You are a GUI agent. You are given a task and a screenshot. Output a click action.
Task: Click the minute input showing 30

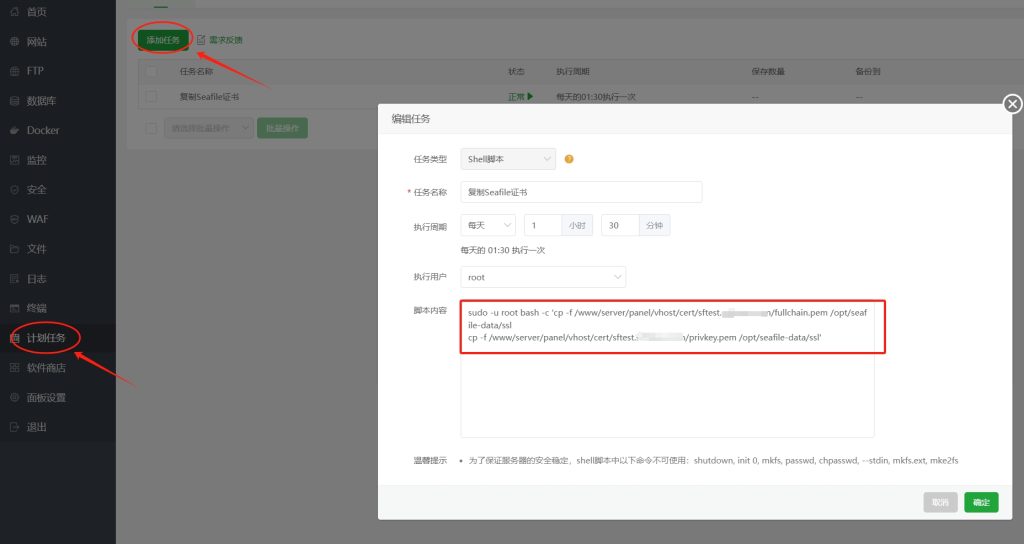pos(620,225)
